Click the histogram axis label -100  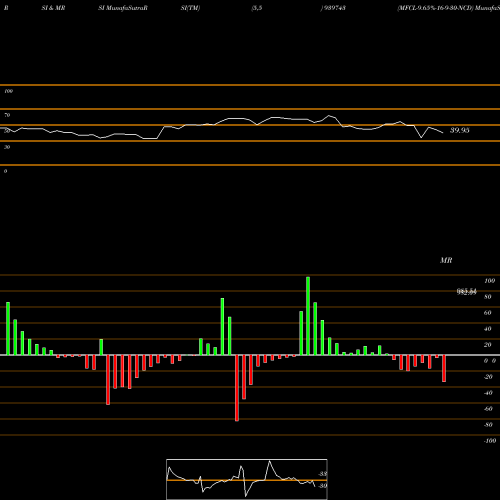tap(490, 441)
